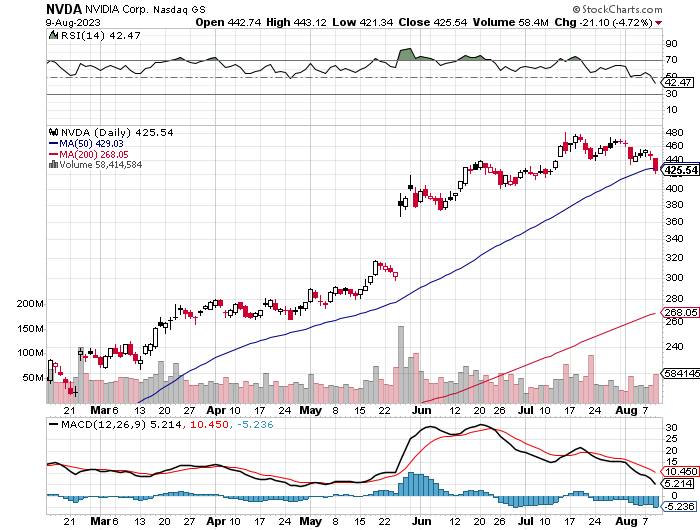Click the Chg -21.10 (-4.72%) value
The width and height of the screenshot is (700, 530).
[604, 22]
